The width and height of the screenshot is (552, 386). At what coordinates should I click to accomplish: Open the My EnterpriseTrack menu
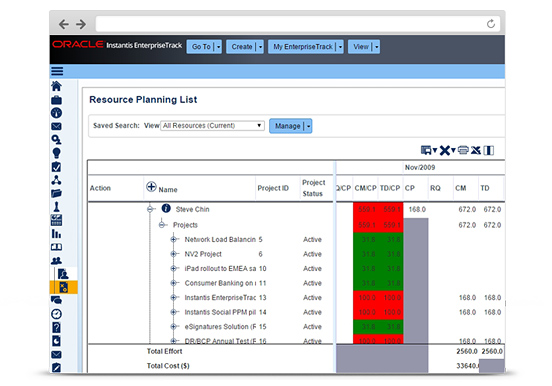[x=306, y=46]
